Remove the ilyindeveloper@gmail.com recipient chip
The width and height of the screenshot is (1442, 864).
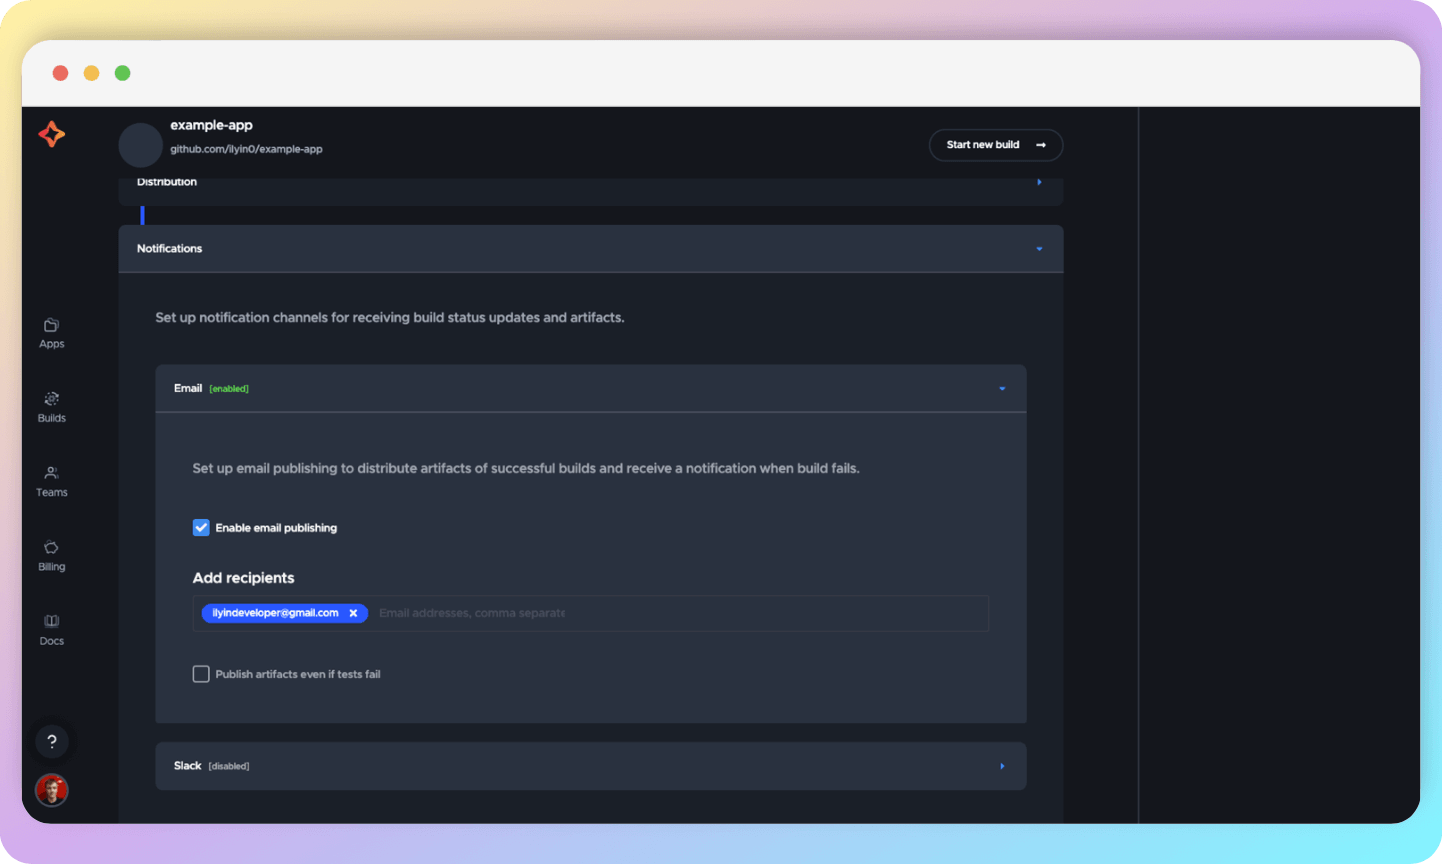pos(353,613)
